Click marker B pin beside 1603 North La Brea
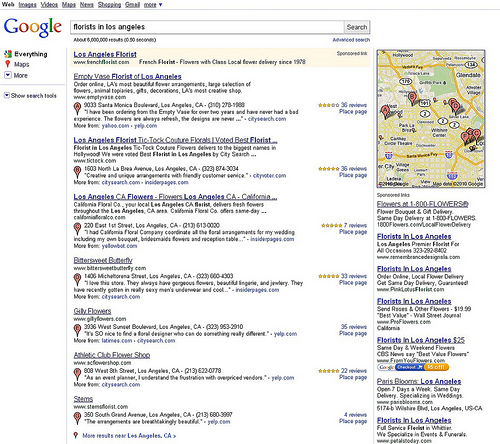Screen dimensions: 500x444 pos(77,172)
